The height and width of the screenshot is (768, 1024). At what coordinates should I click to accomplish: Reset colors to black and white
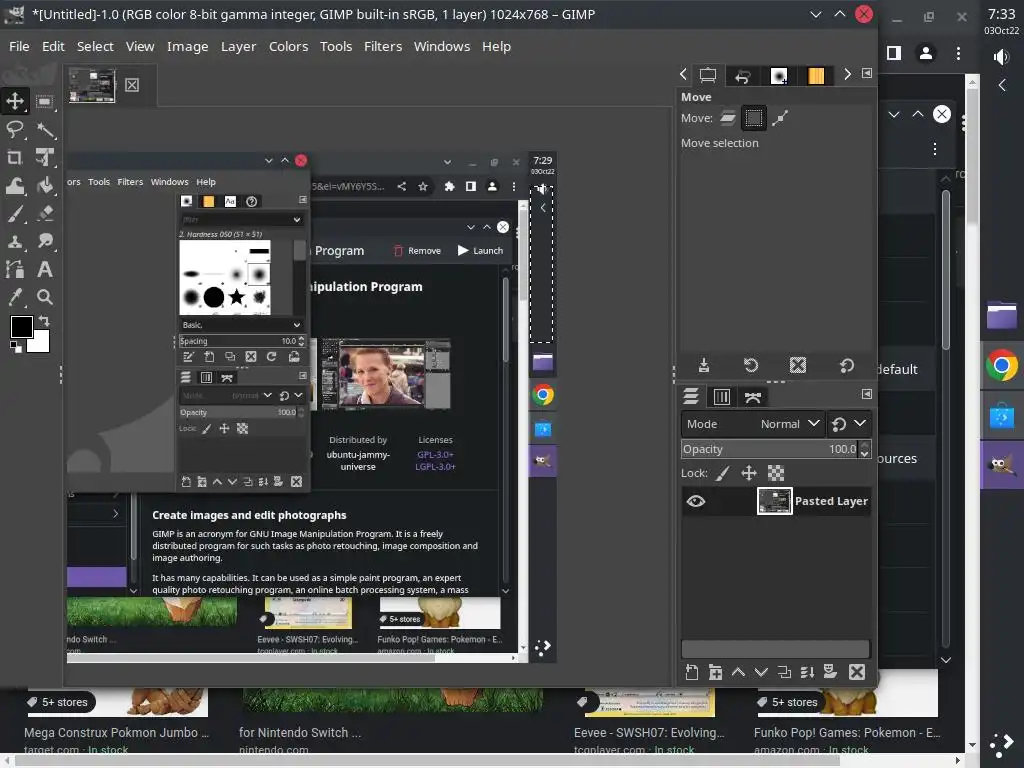click(15, 347)
